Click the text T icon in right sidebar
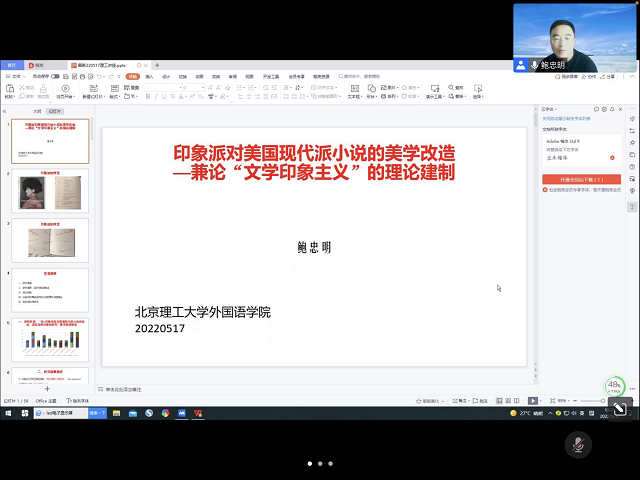Viewport: 640px width, 480px height. click(x=632, y=207)
